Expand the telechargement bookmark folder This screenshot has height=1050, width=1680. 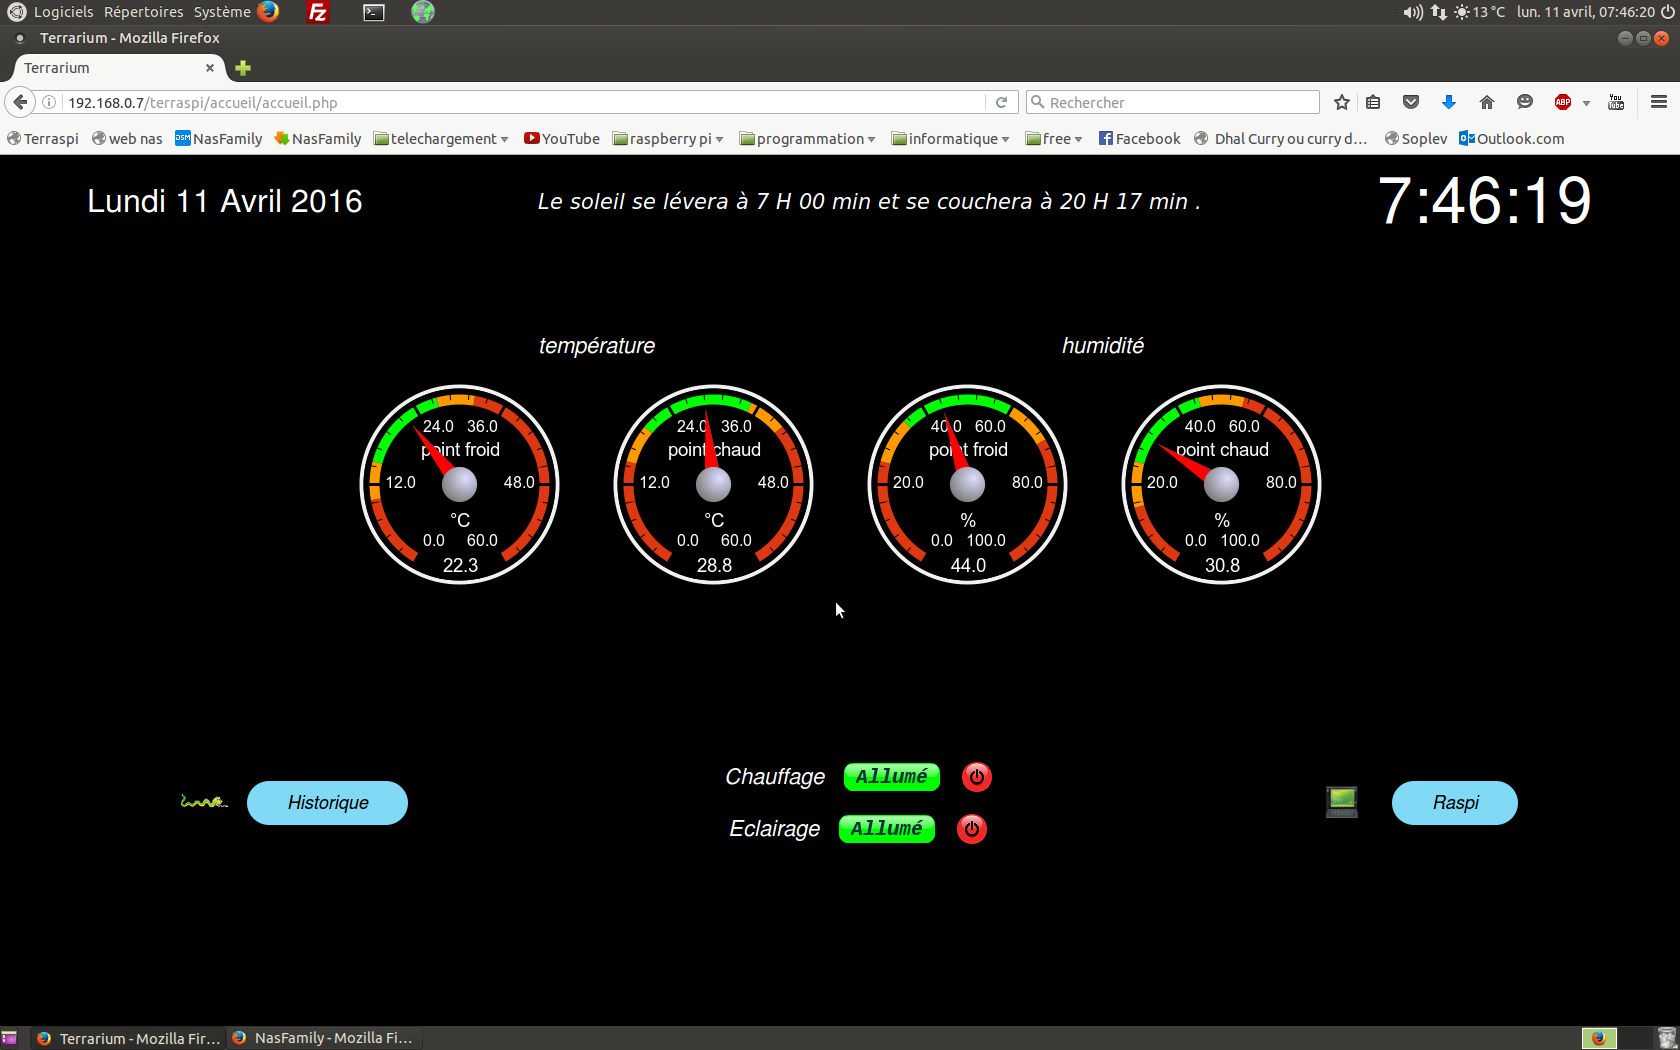(441, 139)
